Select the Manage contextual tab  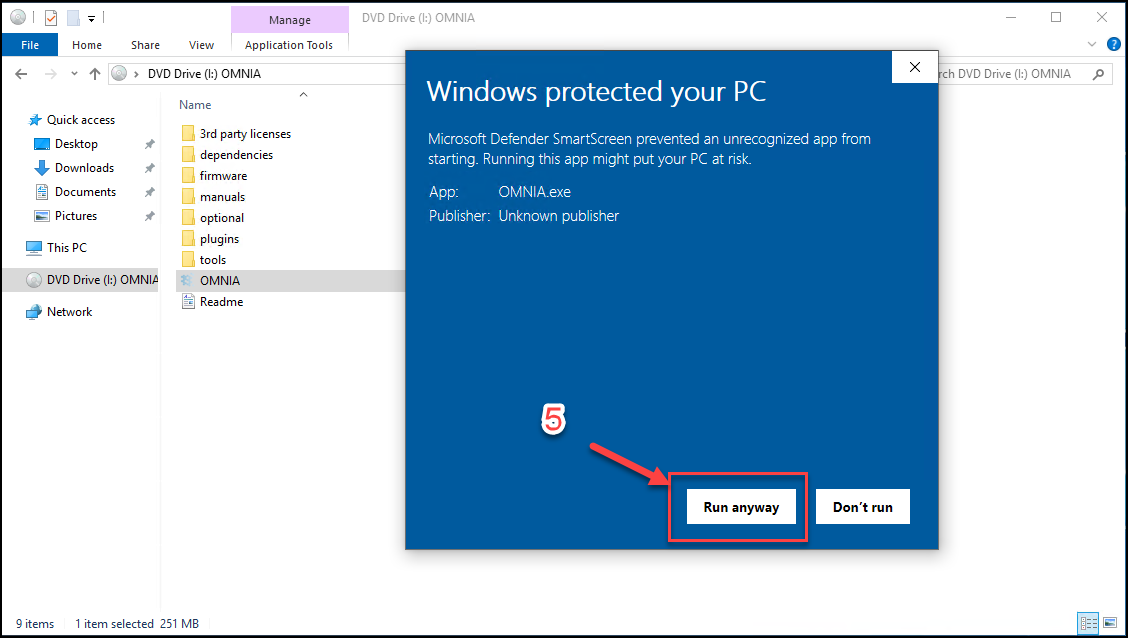tap(290, 19)
